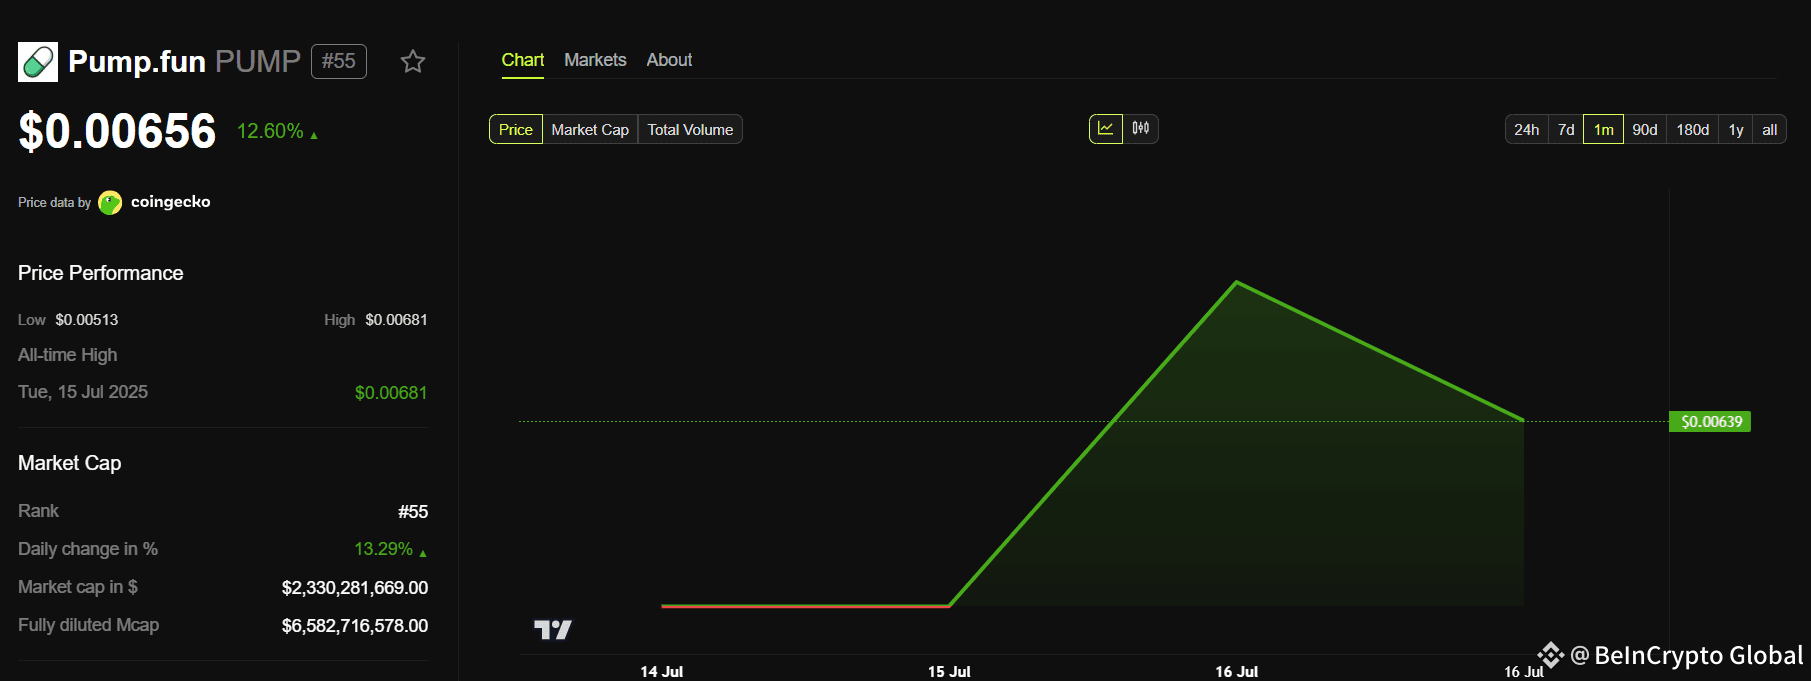The image size is (1811, 681).
Task: Select the Market Cap chart mode
Action: point(590,129)
